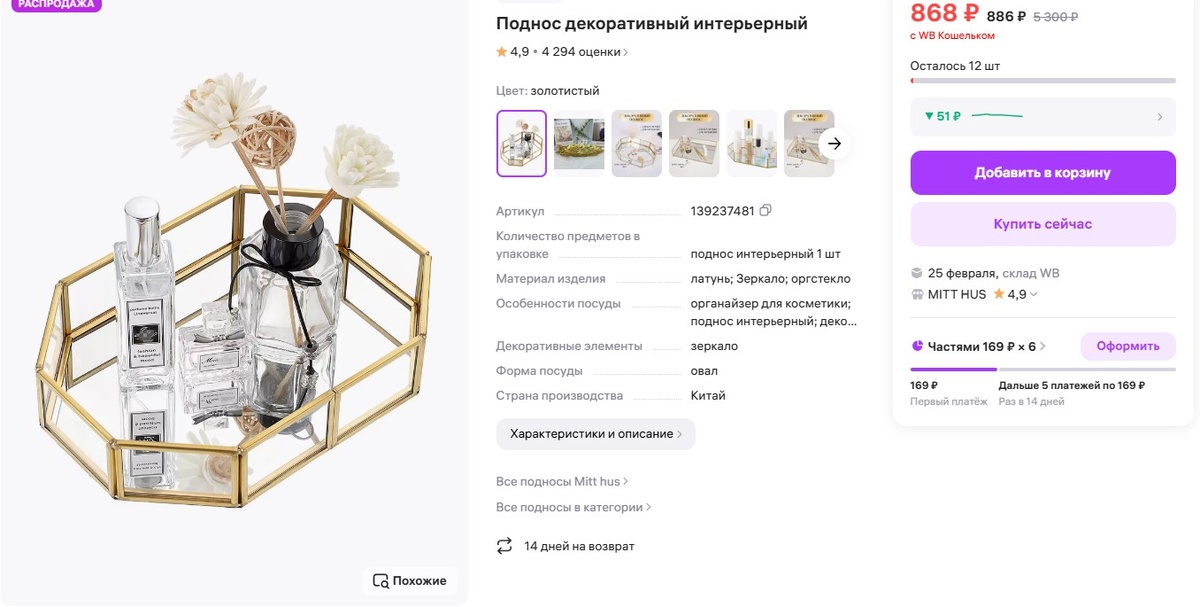The image size is (1200, 607).
Task: Click the next arrow in color thumbnails
Action: [x=835, y=144]
